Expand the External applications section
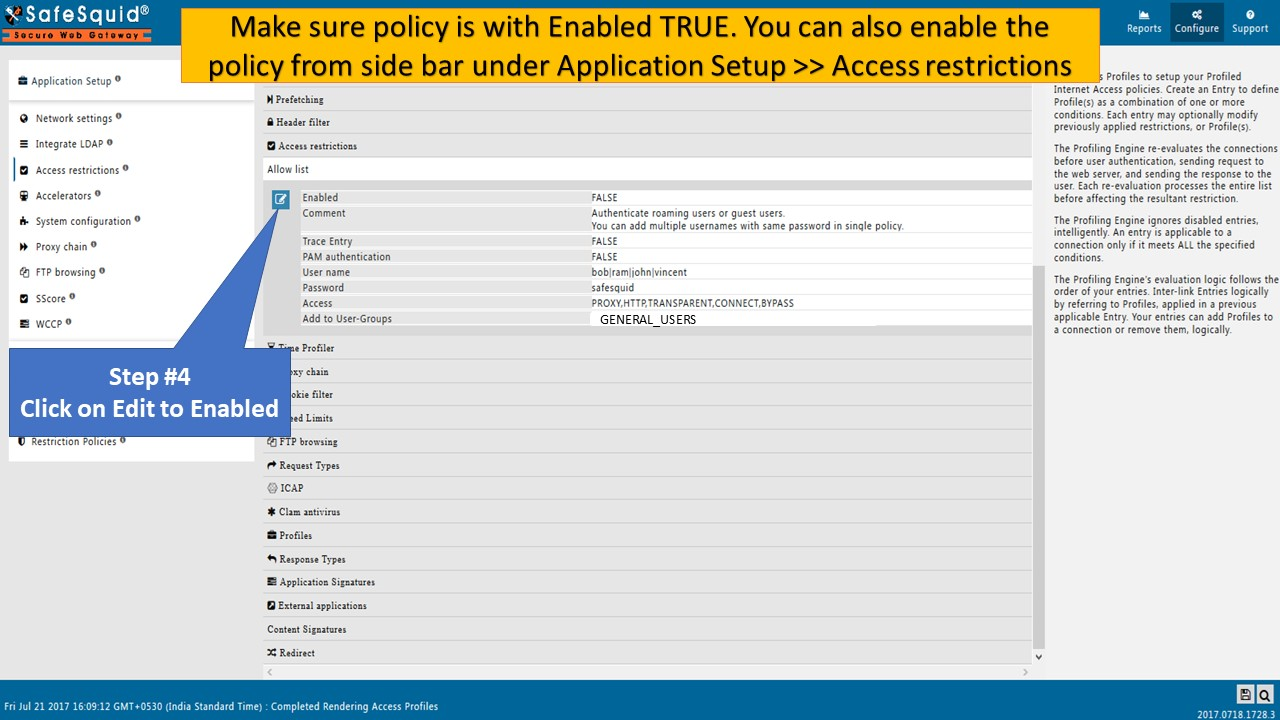The height and width of the screenshot is (720, 1280). pos(647,605)
